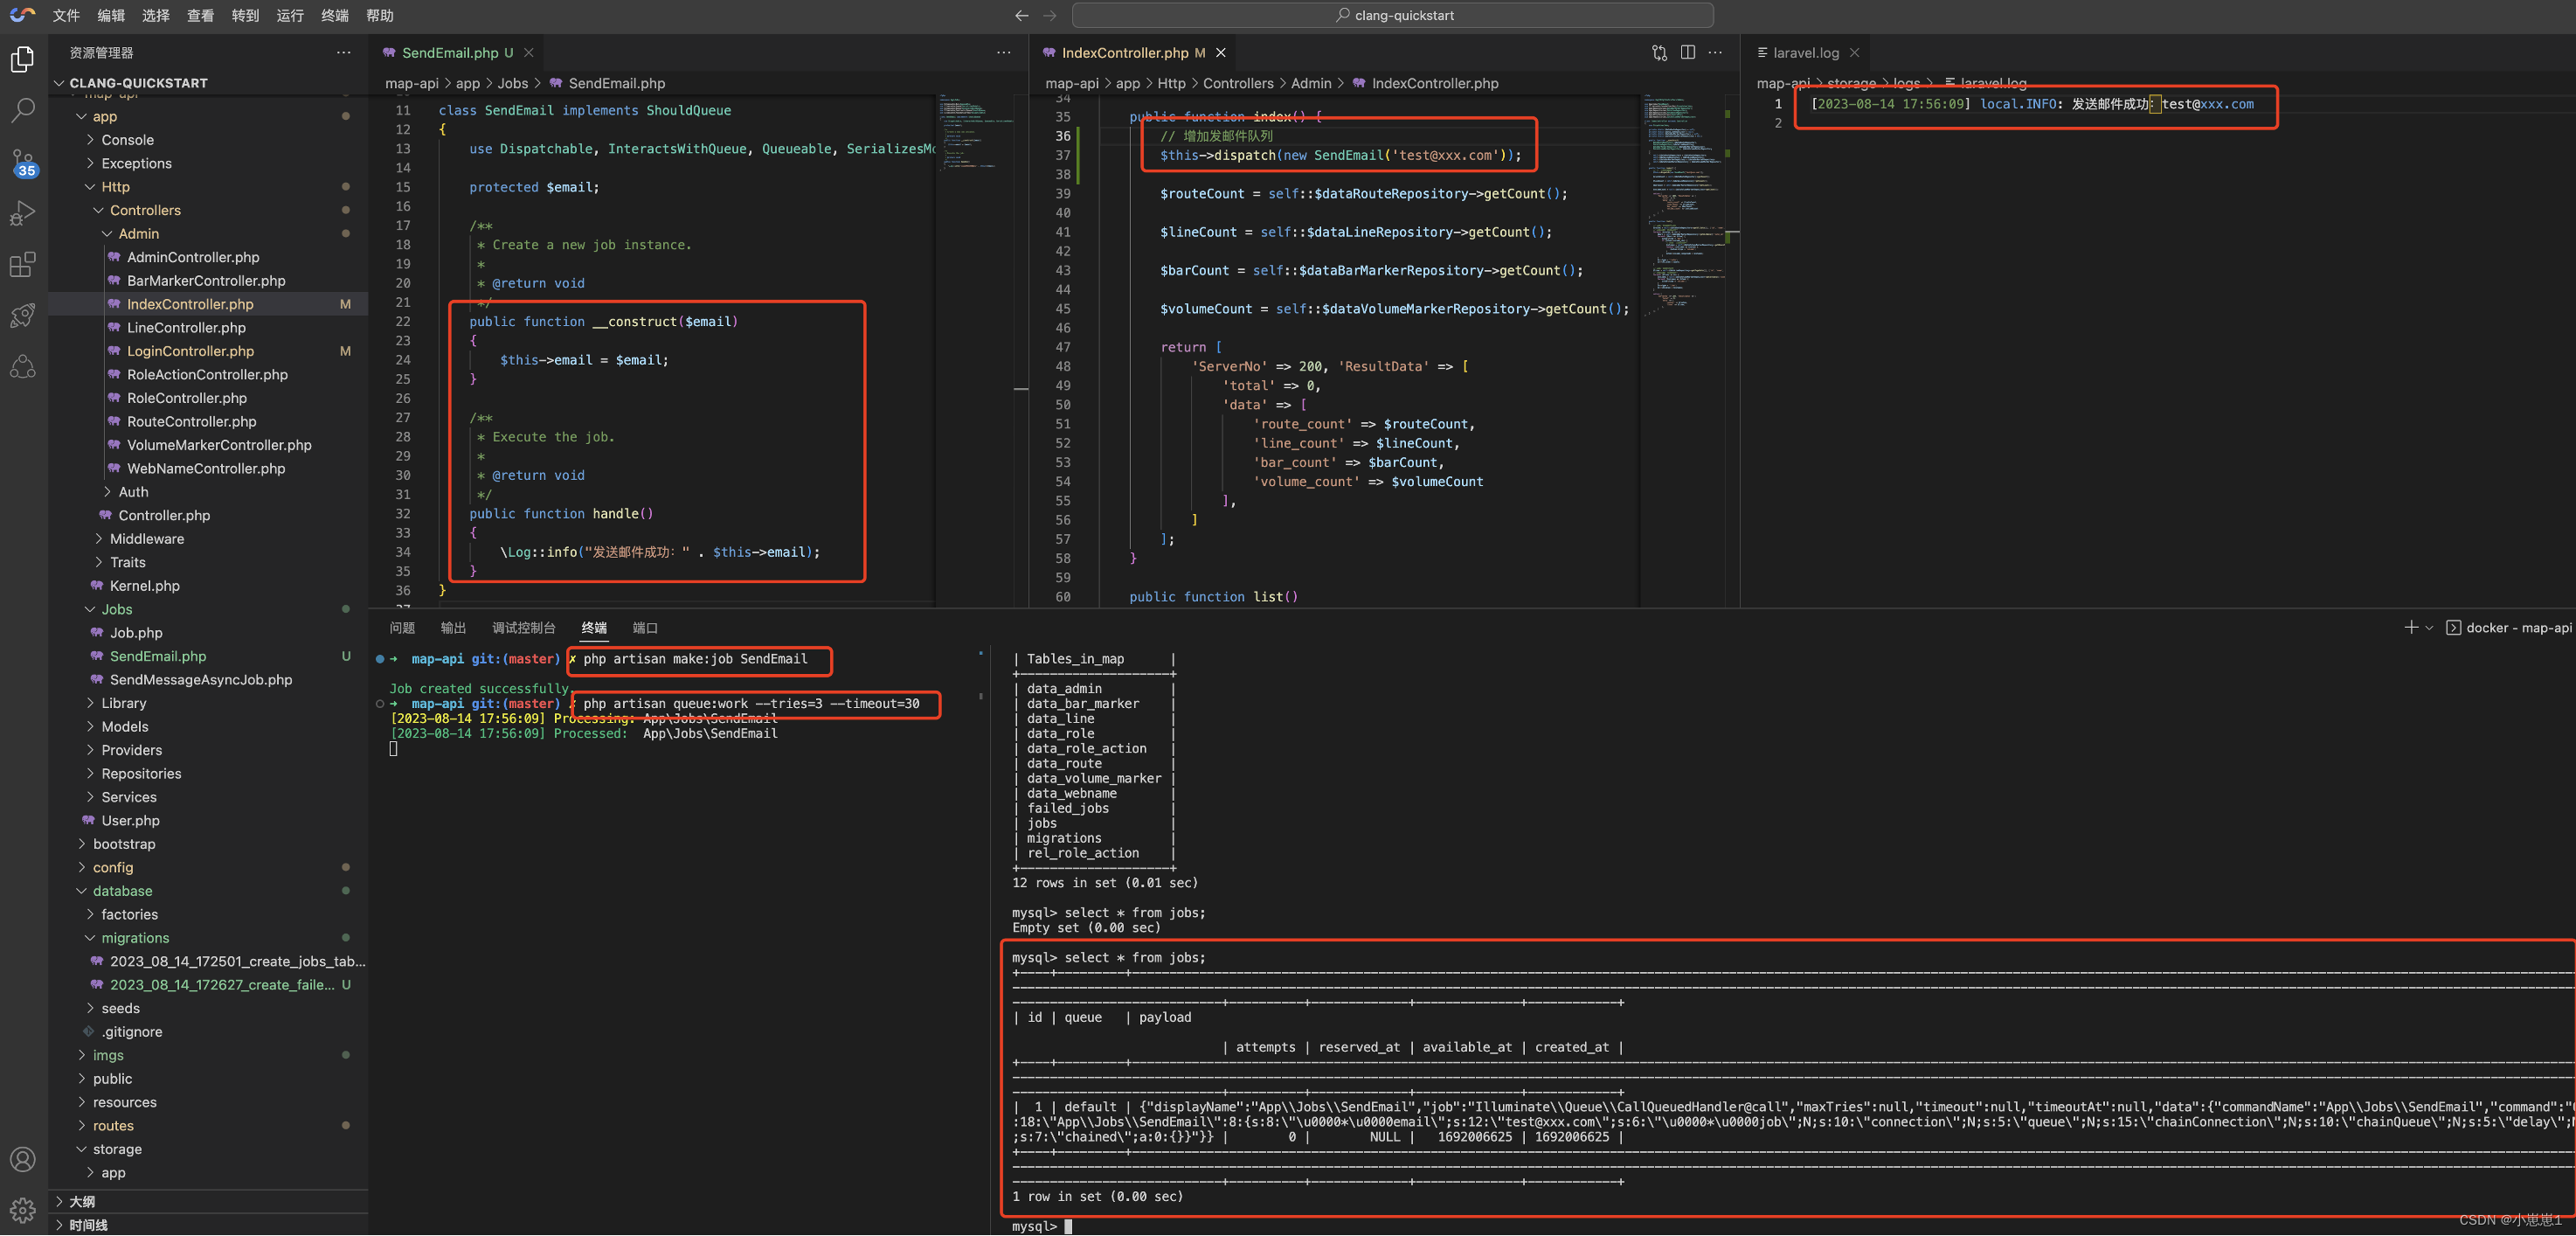Click the storage breadcrumb in laravel.log editor
This screenshot has width=2576, height=1236.
tap(1851, 83)
